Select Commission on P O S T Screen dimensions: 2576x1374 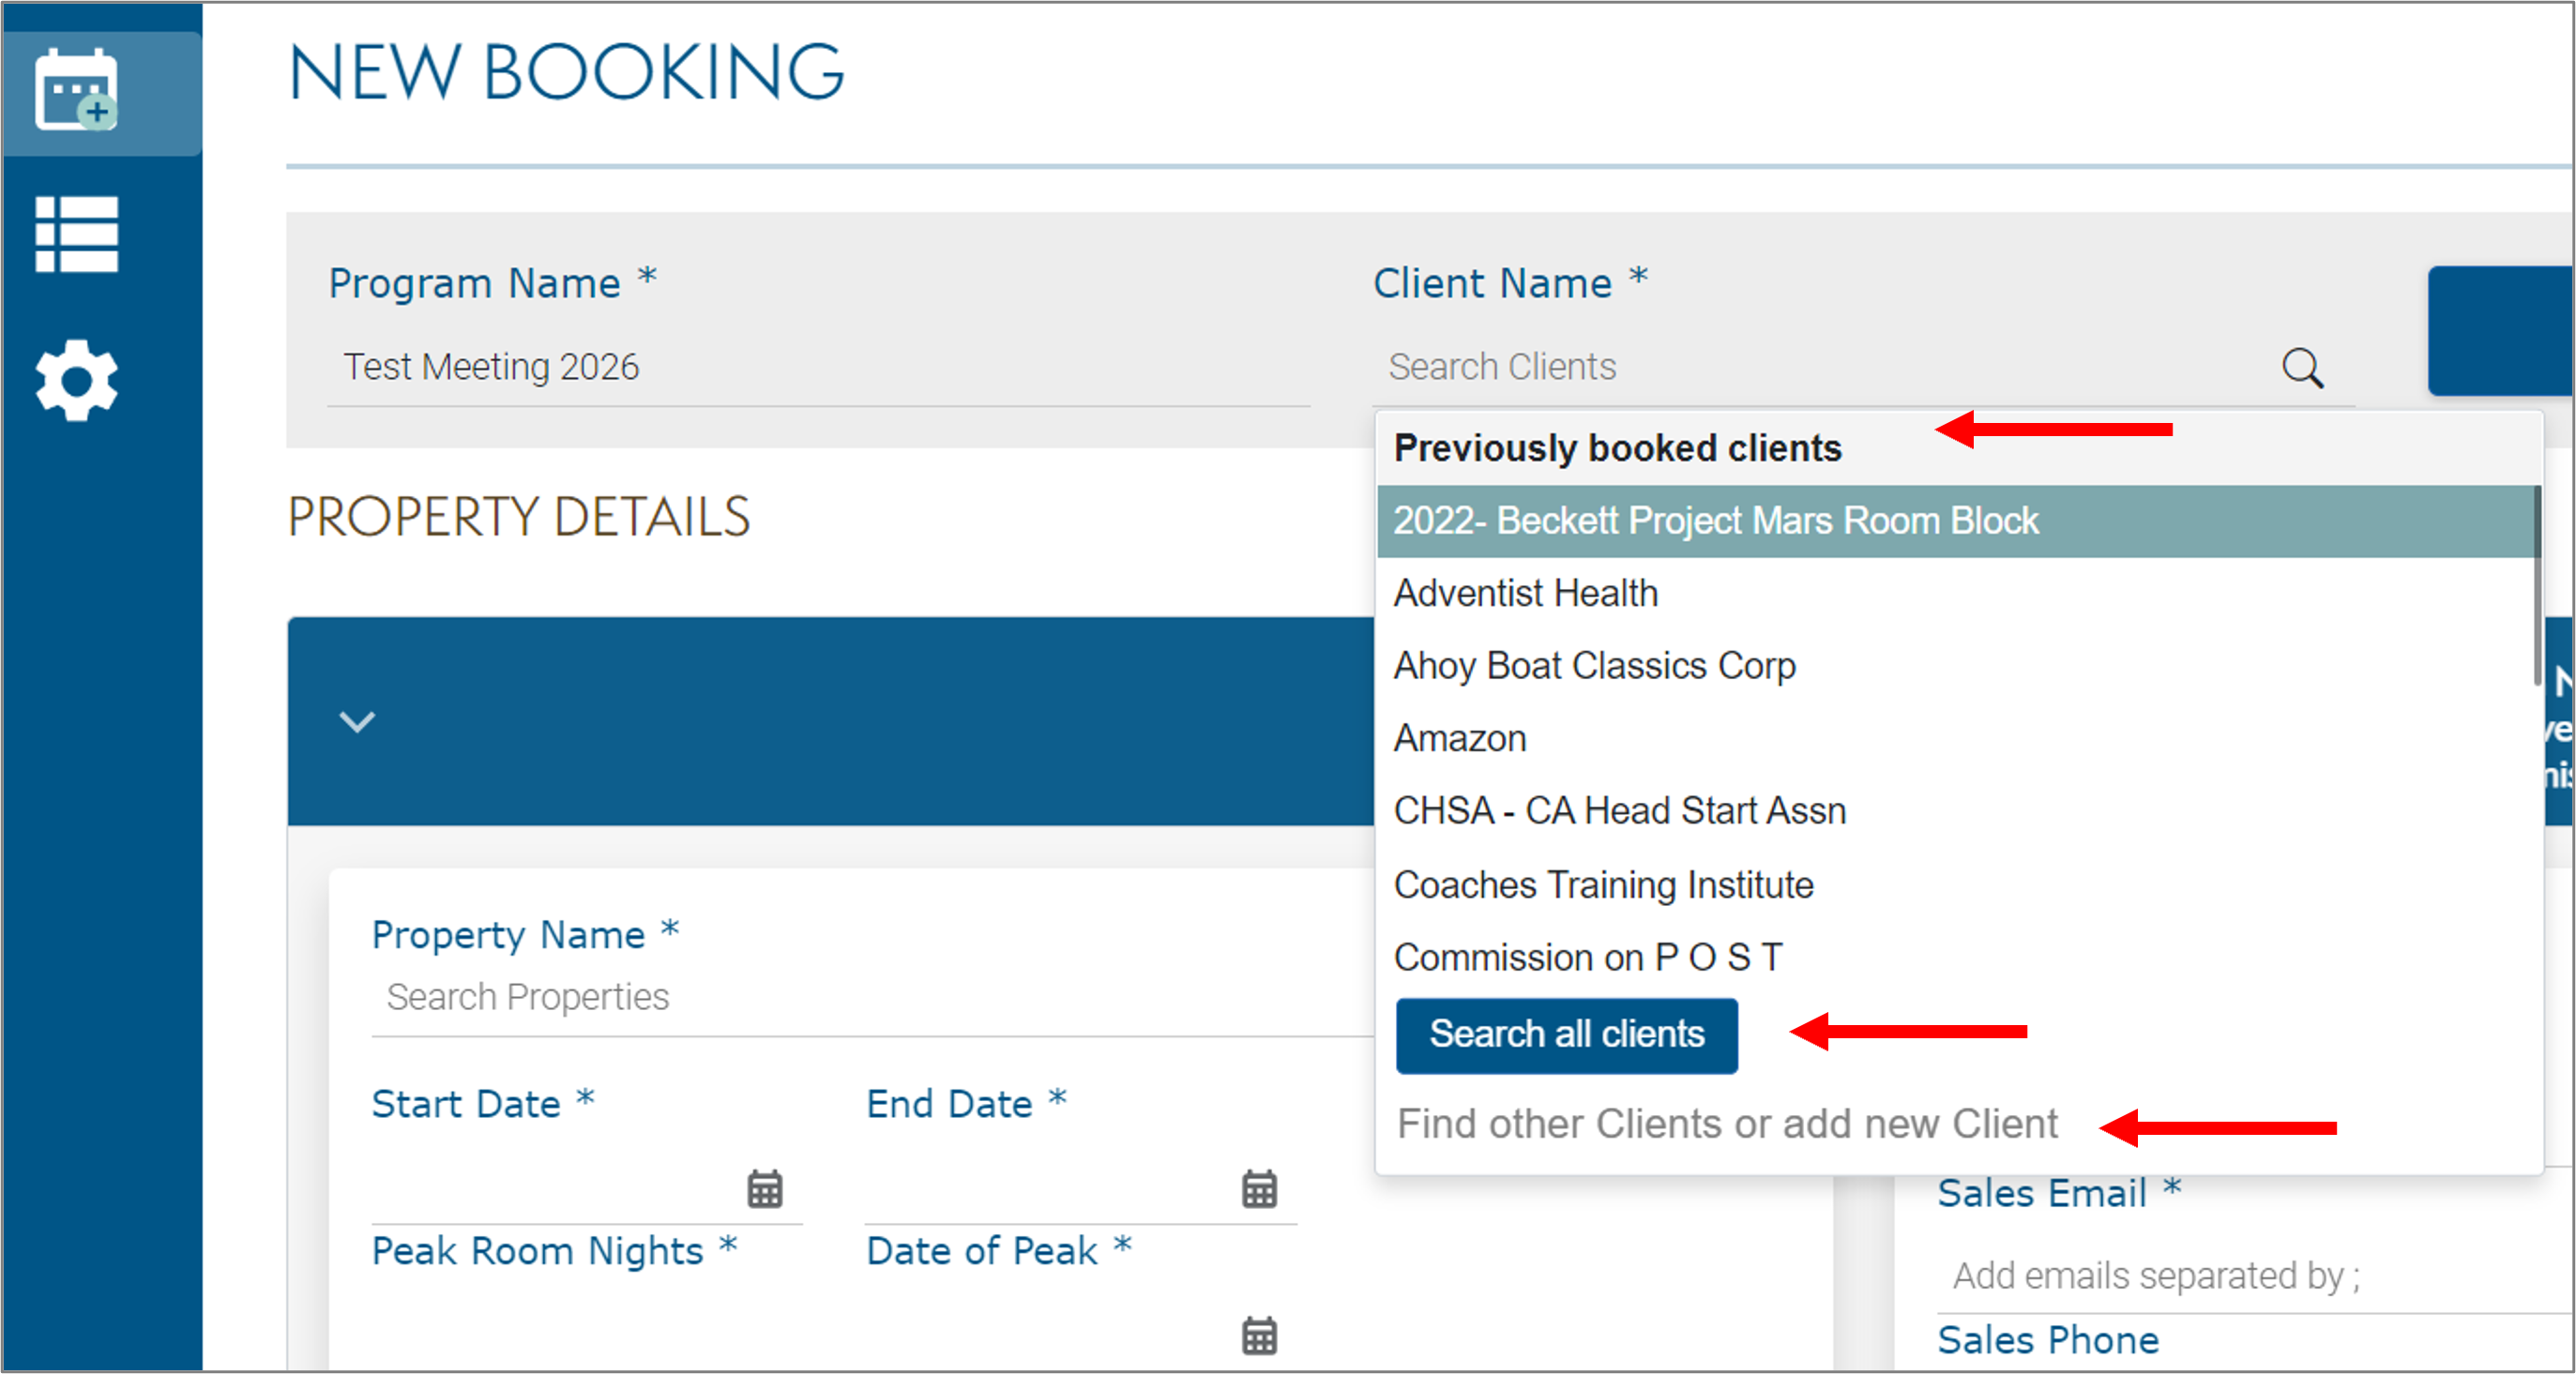[x=1587, y=957]
